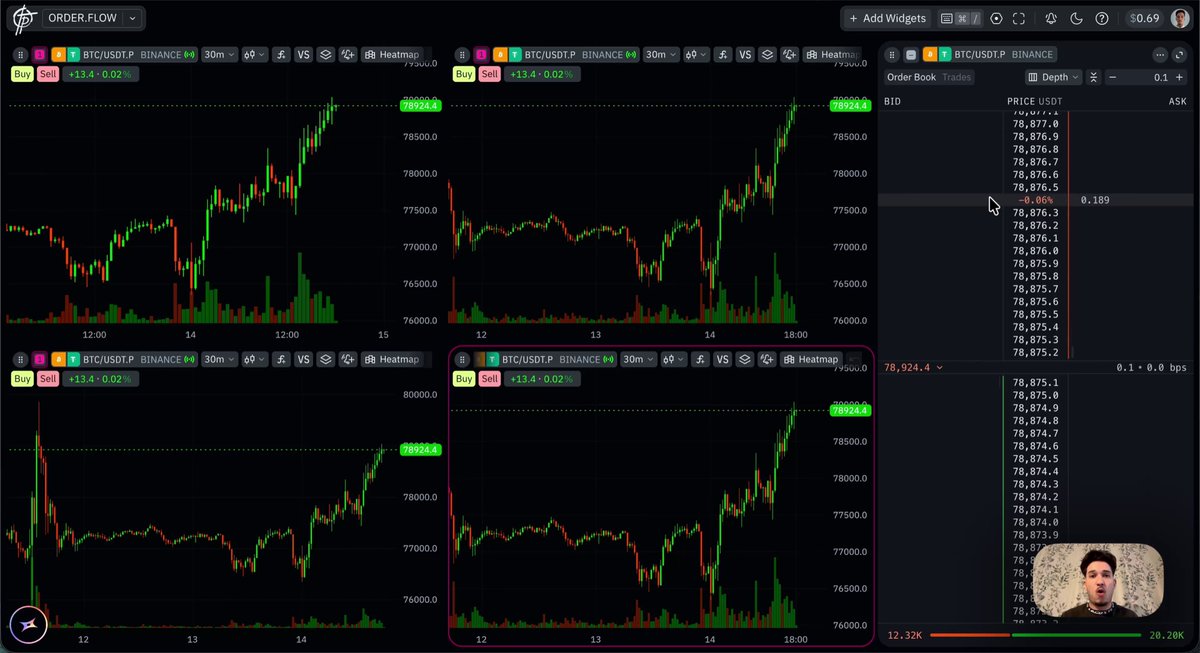Click Sell in the bottom-right chart
The image size is (1200, 653).
click(x=489, y=379)
